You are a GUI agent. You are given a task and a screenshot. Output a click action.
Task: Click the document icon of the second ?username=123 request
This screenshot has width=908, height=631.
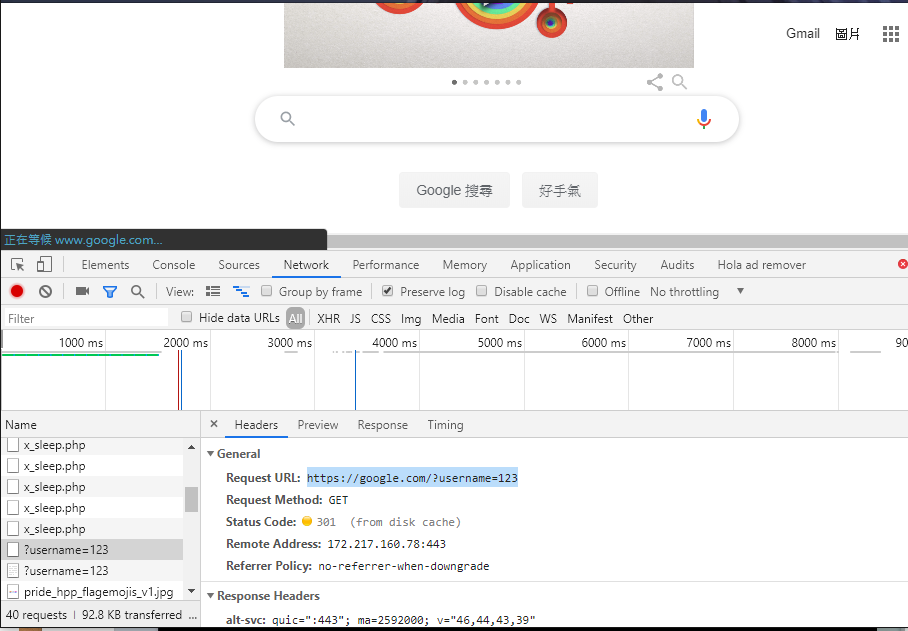point(13,571)
